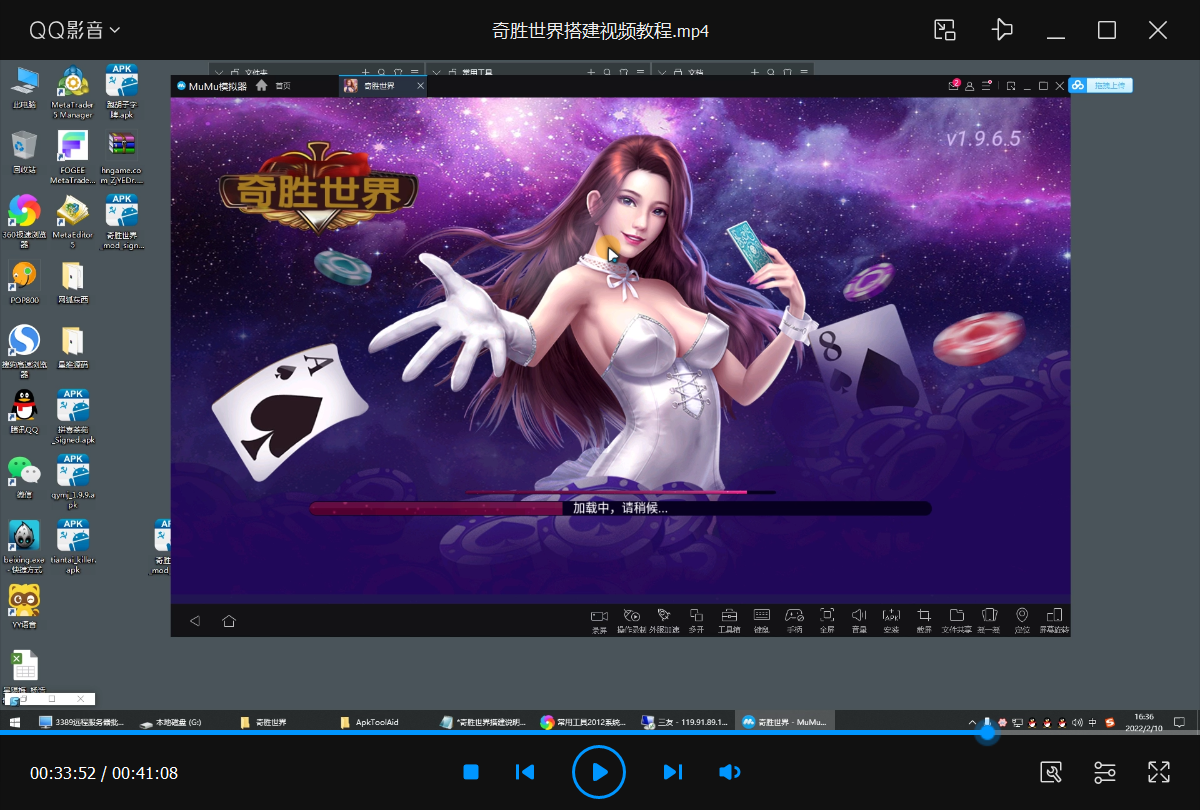Viewport: 1200px width, 810px height.
Task: Open the MuMu hamburger menu
Action: coord(987,86)
